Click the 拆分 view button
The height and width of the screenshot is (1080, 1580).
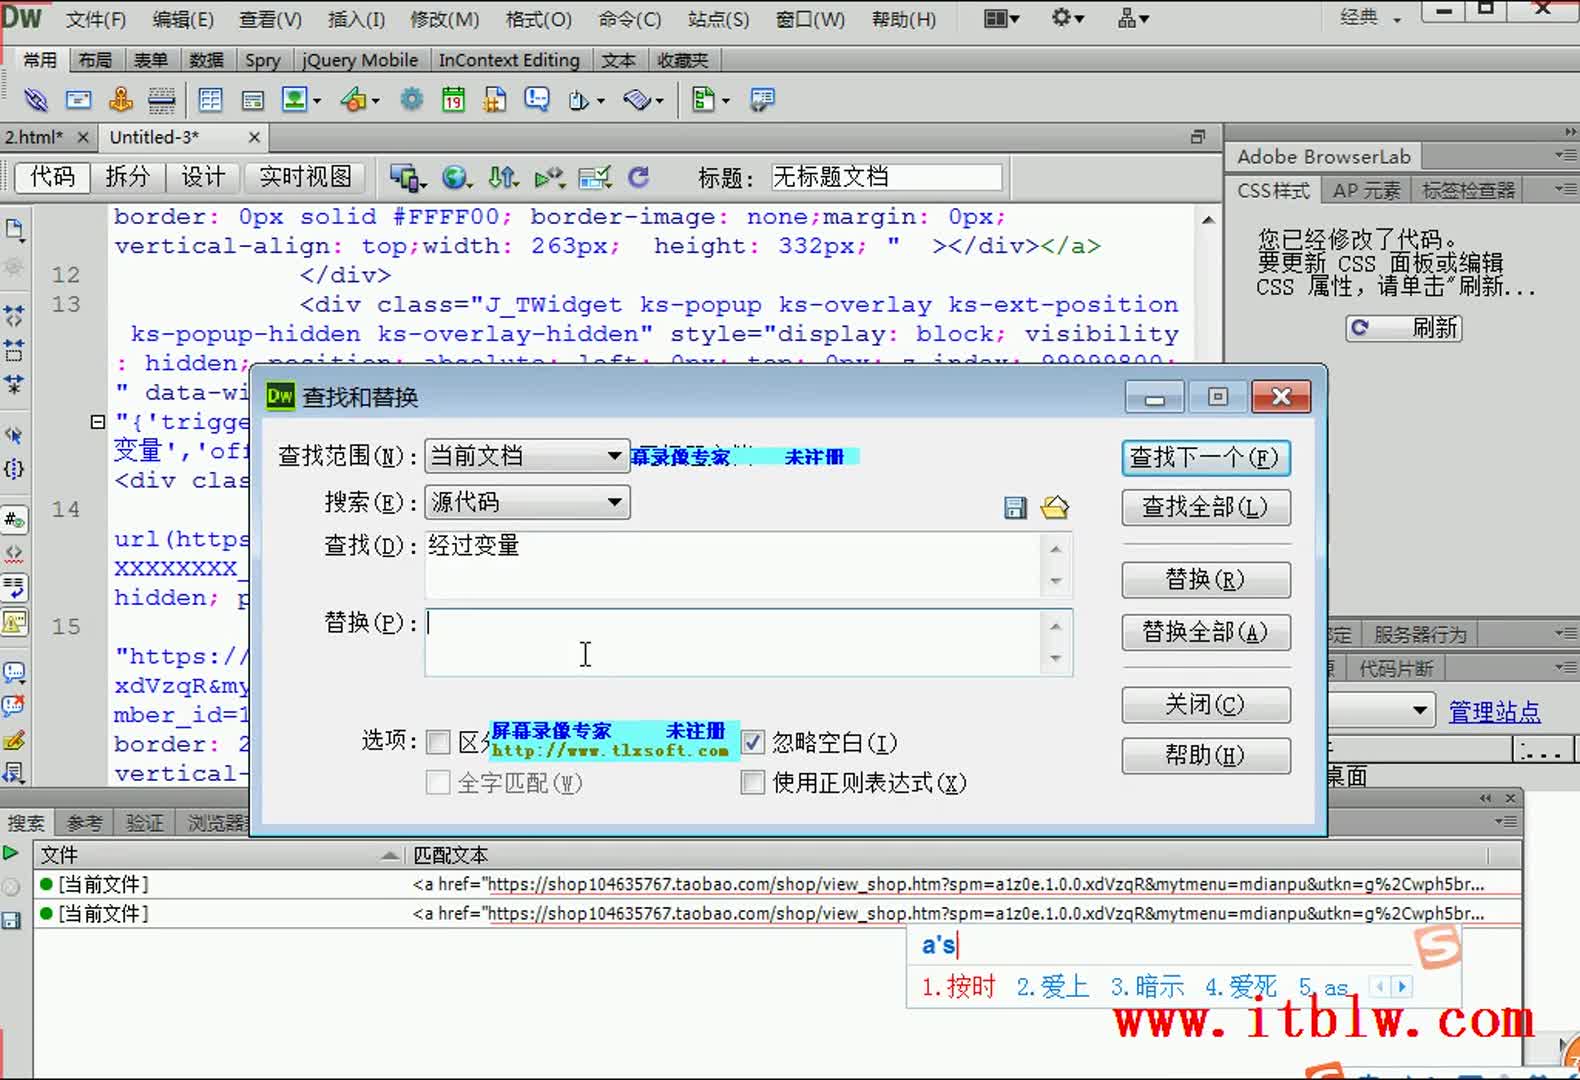coord(127,178)
